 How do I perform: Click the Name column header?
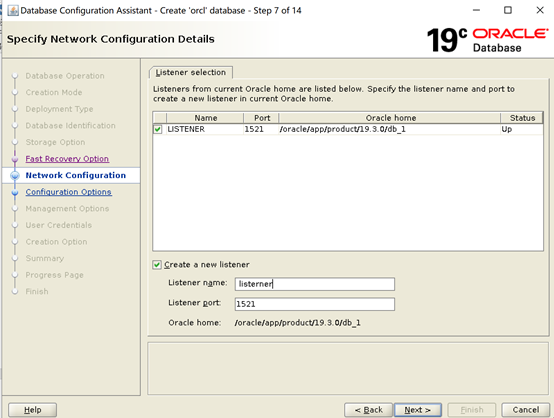click(x=205, y=118)
